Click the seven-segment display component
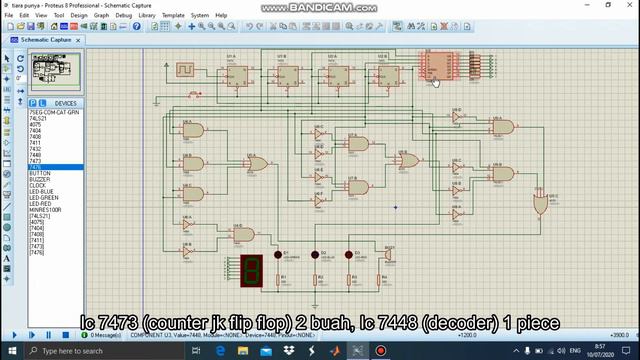 251,271
